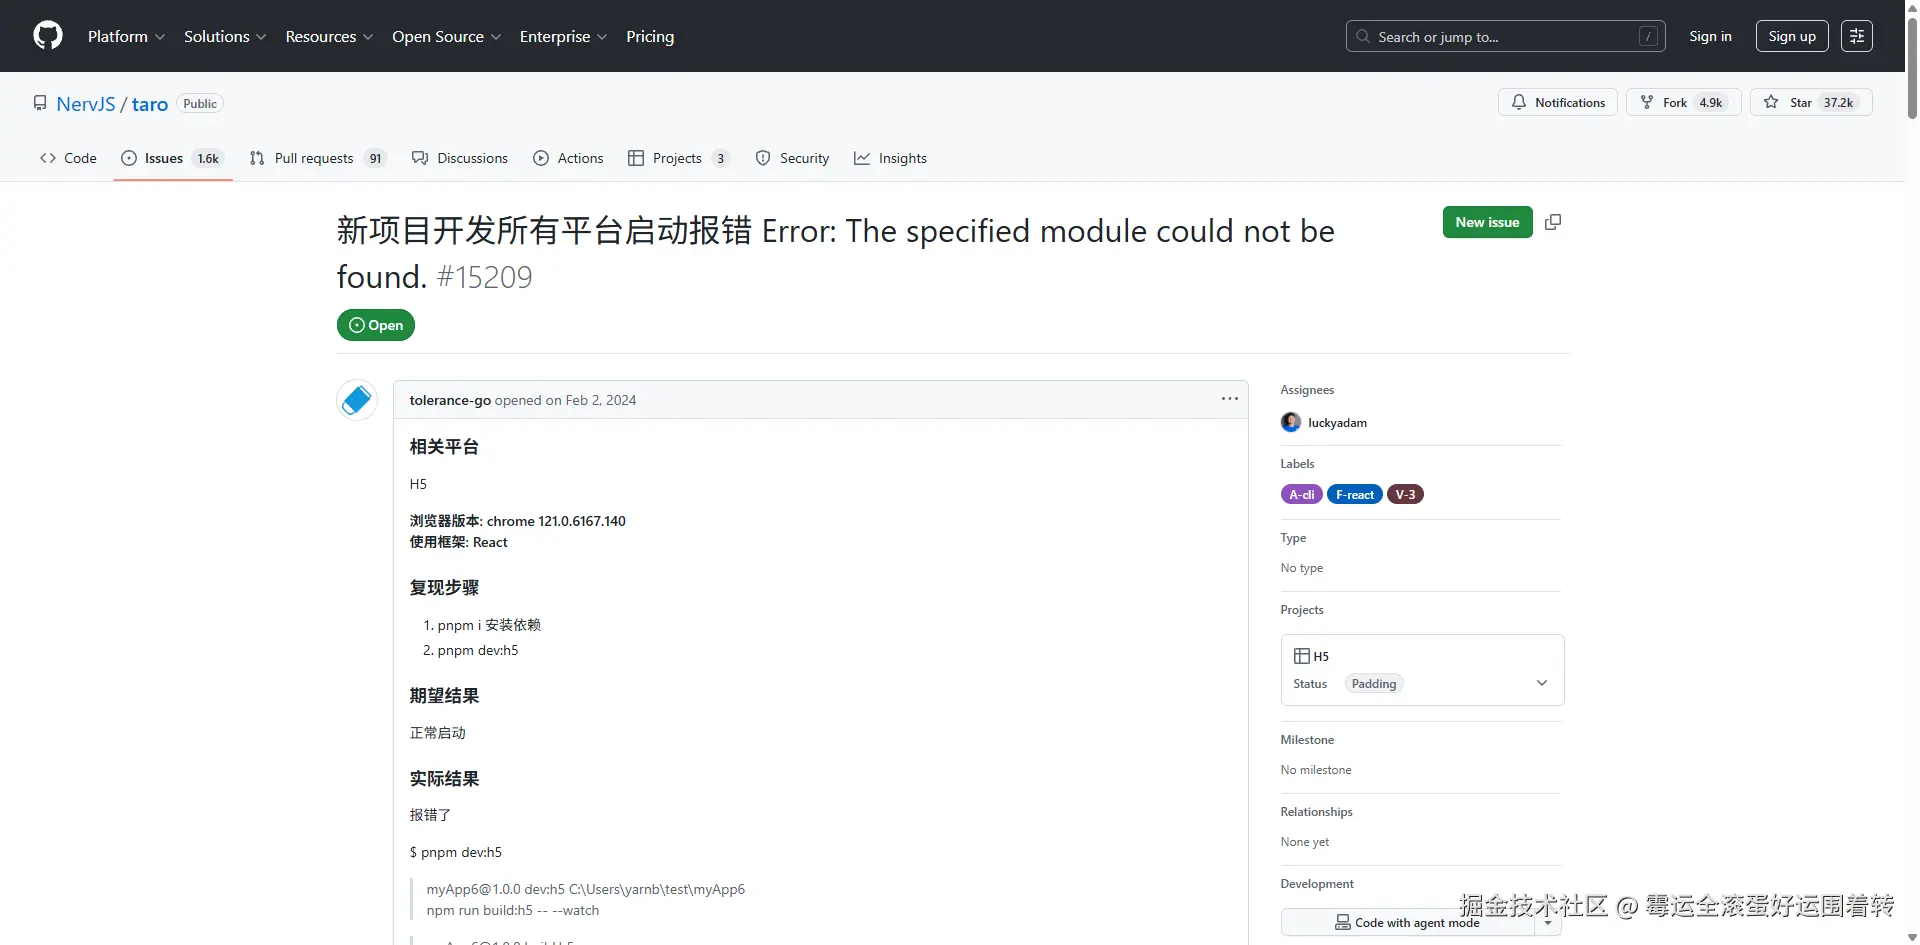The height and width of the screenshot is (945, 1920).
Task: Click the green Open status badge
Action: point(376,325)
